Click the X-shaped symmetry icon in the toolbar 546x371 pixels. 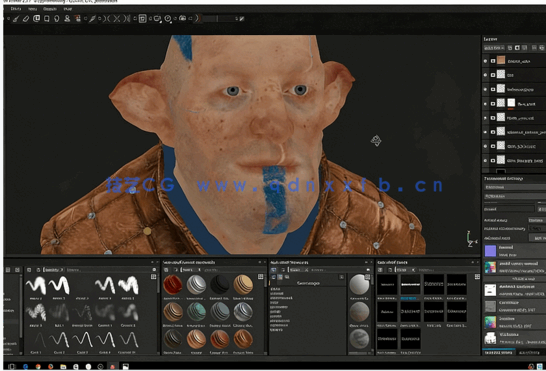click(x=117, y=19)
